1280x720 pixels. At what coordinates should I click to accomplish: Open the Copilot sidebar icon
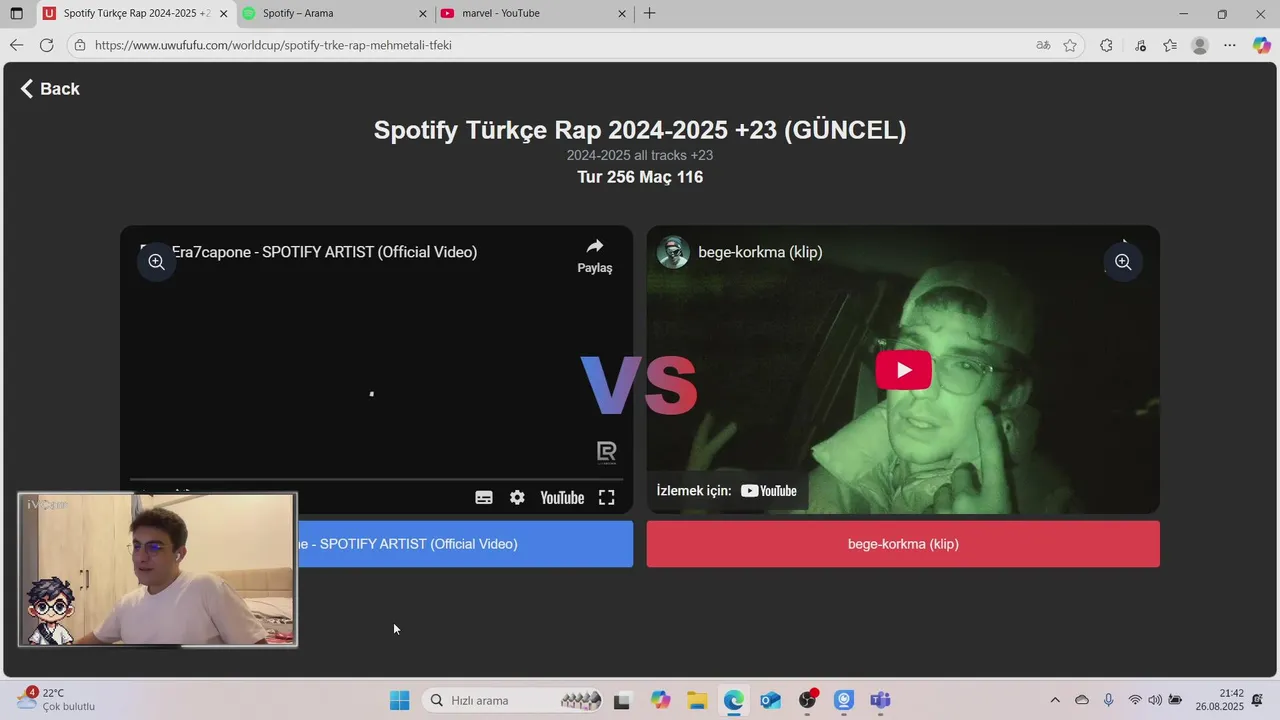coord(1262,45)
